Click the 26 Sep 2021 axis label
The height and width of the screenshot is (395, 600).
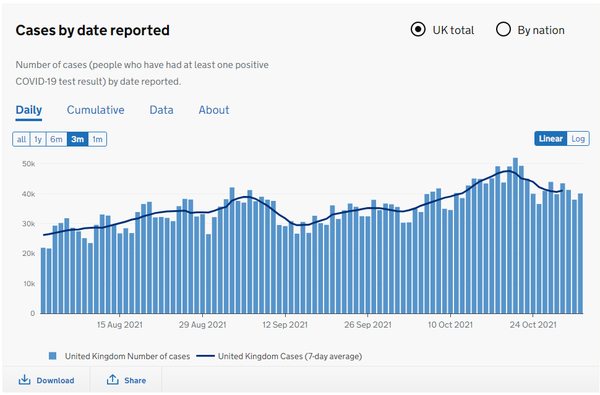[x=368, y=325]
